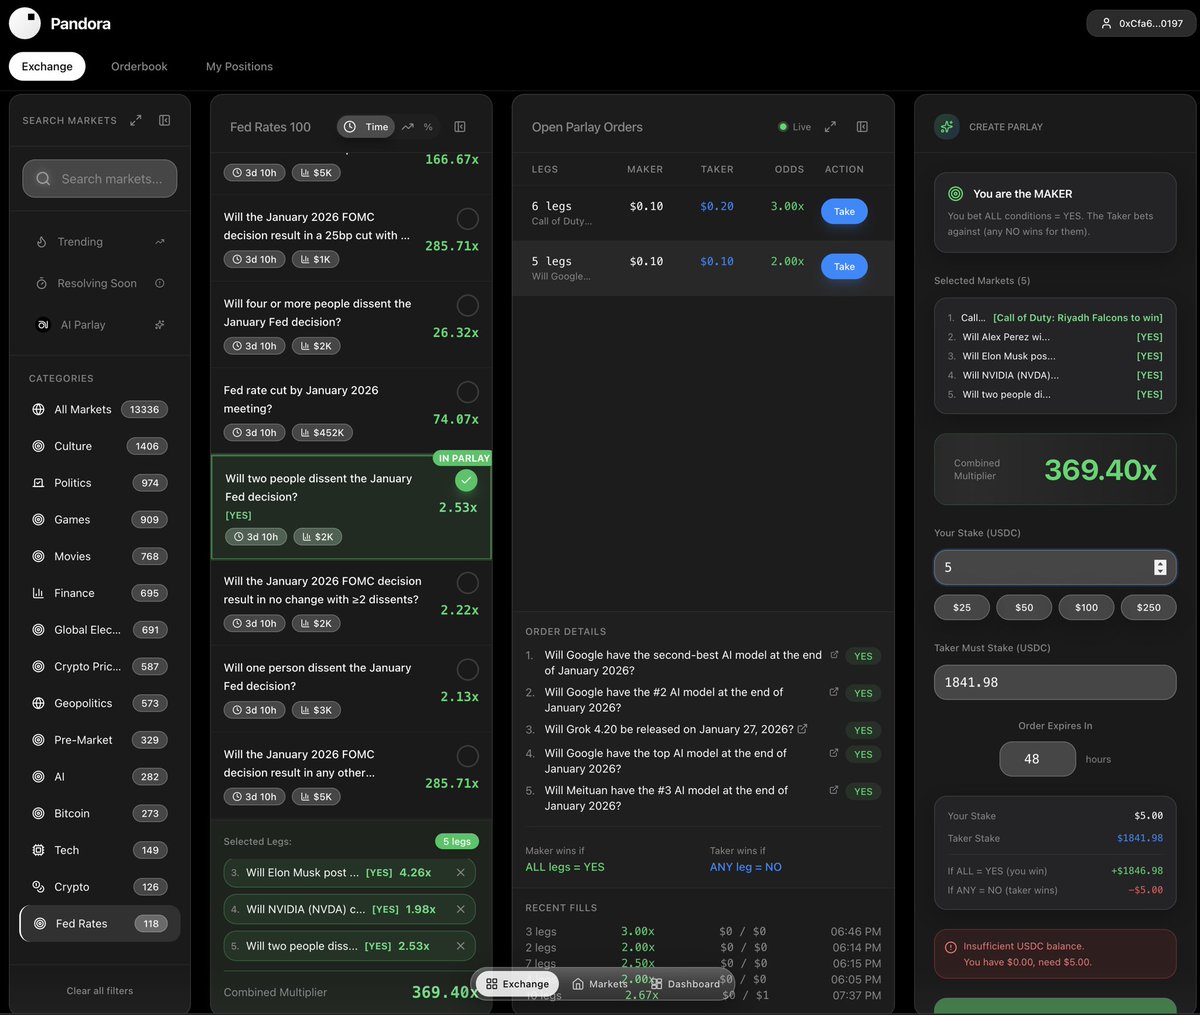Remove NVIDIA leg from selected legs

click(461, 909)
